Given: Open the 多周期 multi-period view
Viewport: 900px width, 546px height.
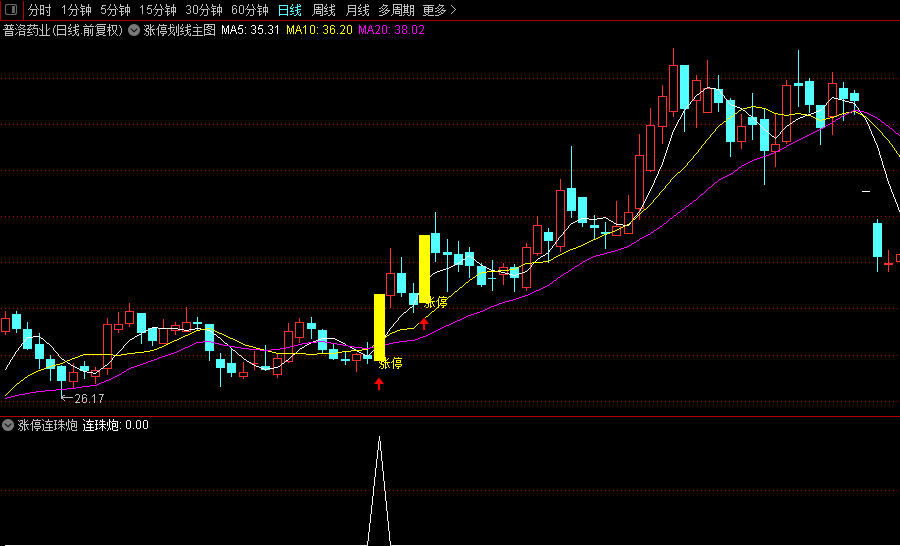Looking at the screenshot, I should pos(397,10).
